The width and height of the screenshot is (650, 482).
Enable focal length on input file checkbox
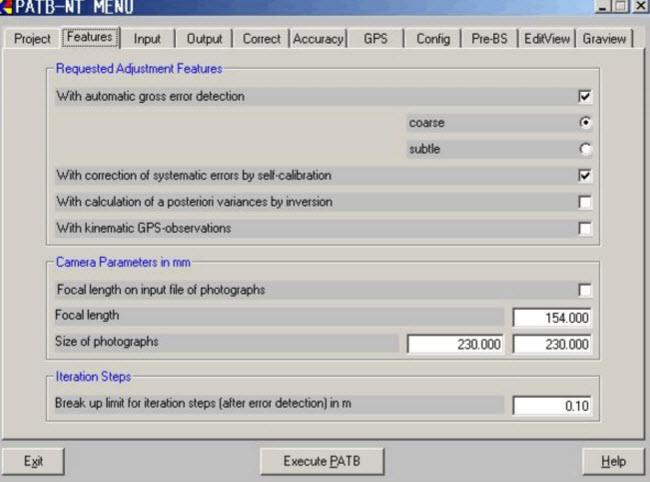pyautogui.click(x=585, y=290)
